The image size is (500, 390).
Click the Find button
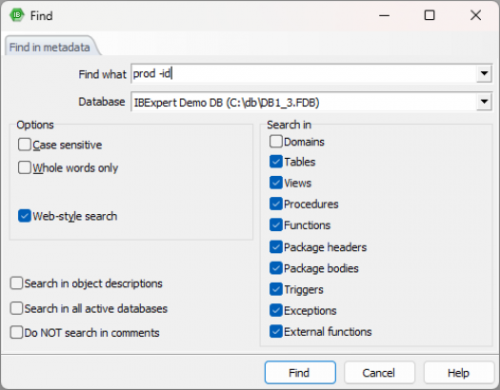click(300, 373)
